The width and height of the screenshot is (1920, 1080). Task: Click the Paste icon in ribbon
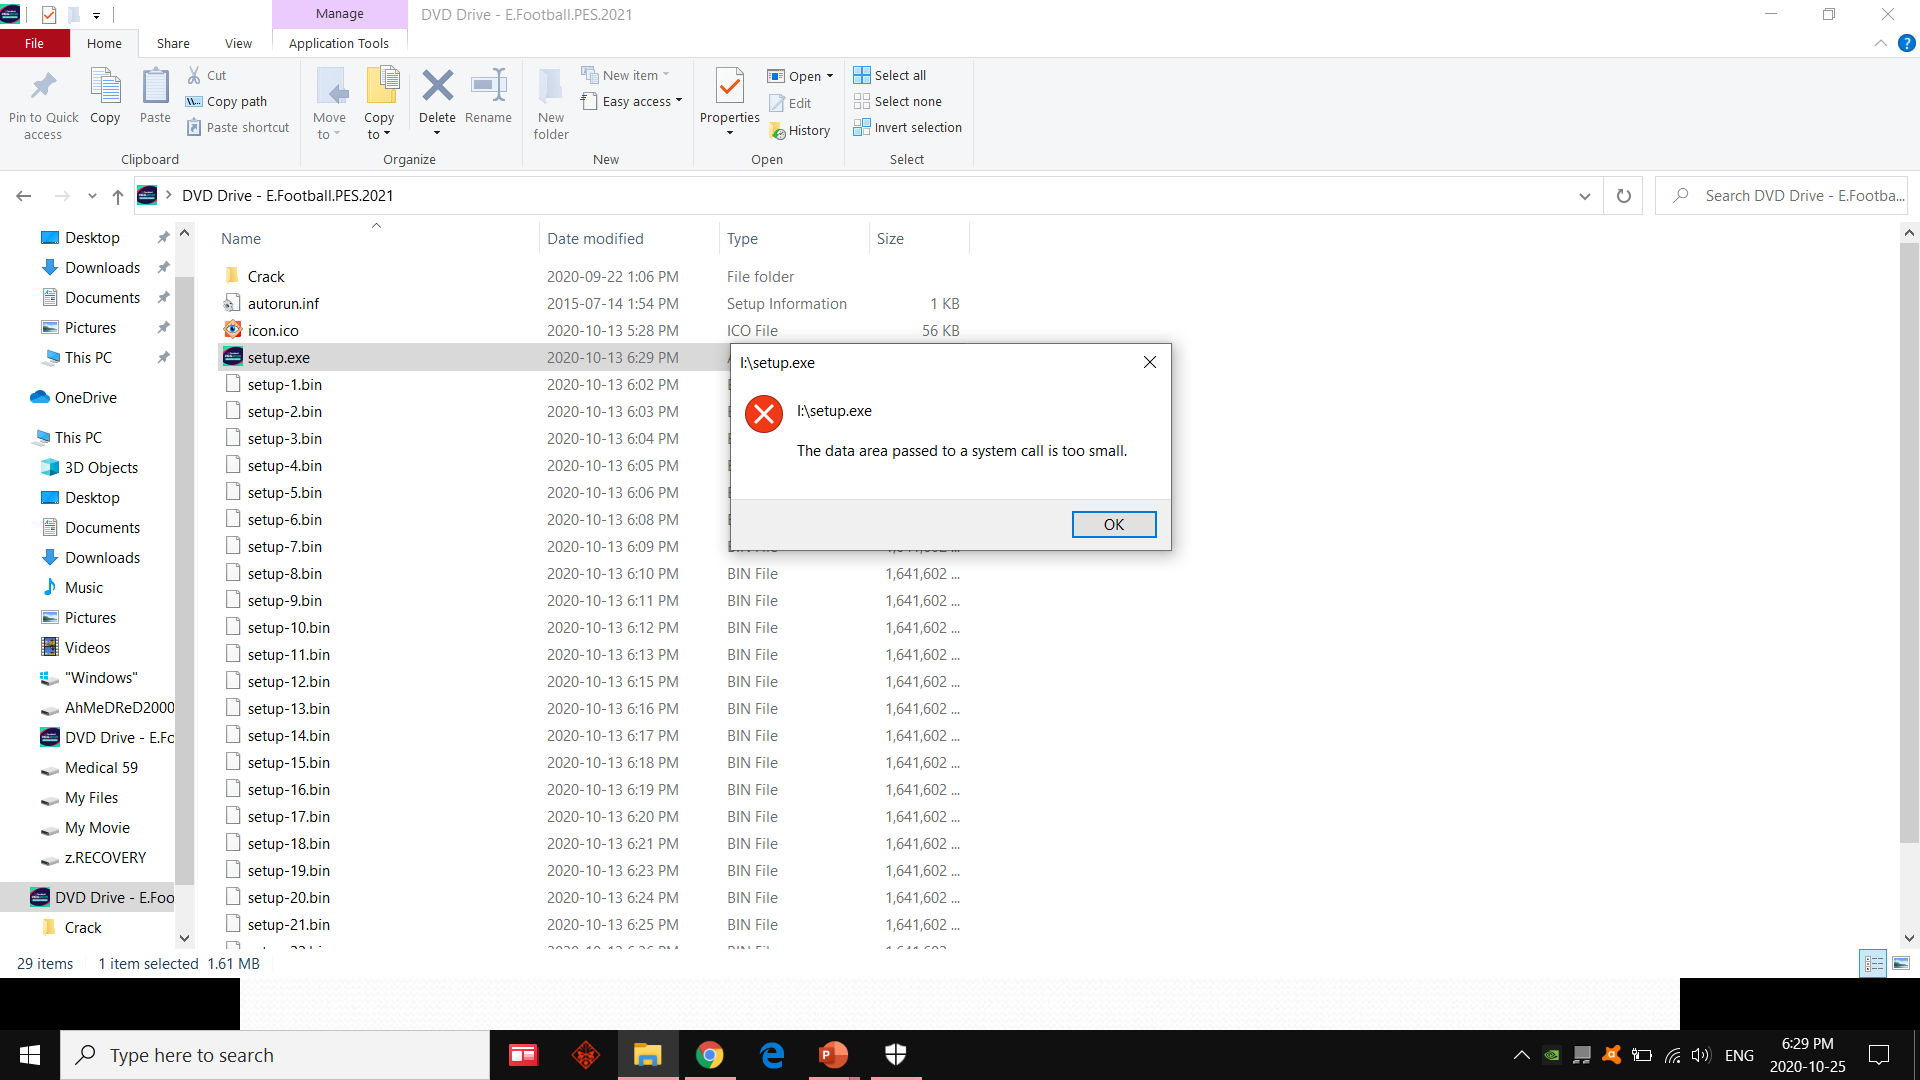point(155,86)
